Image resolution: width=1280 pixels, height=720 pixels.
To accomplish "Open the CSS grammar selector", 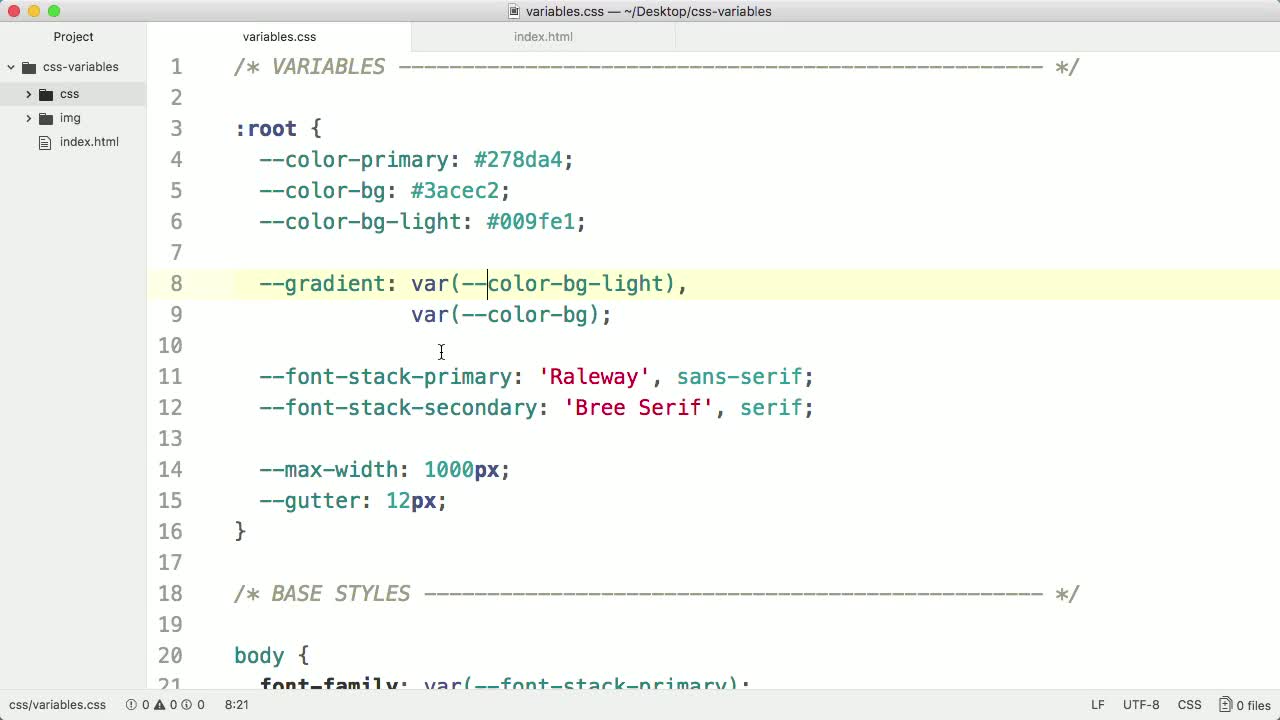I will tap(1189, 705).
